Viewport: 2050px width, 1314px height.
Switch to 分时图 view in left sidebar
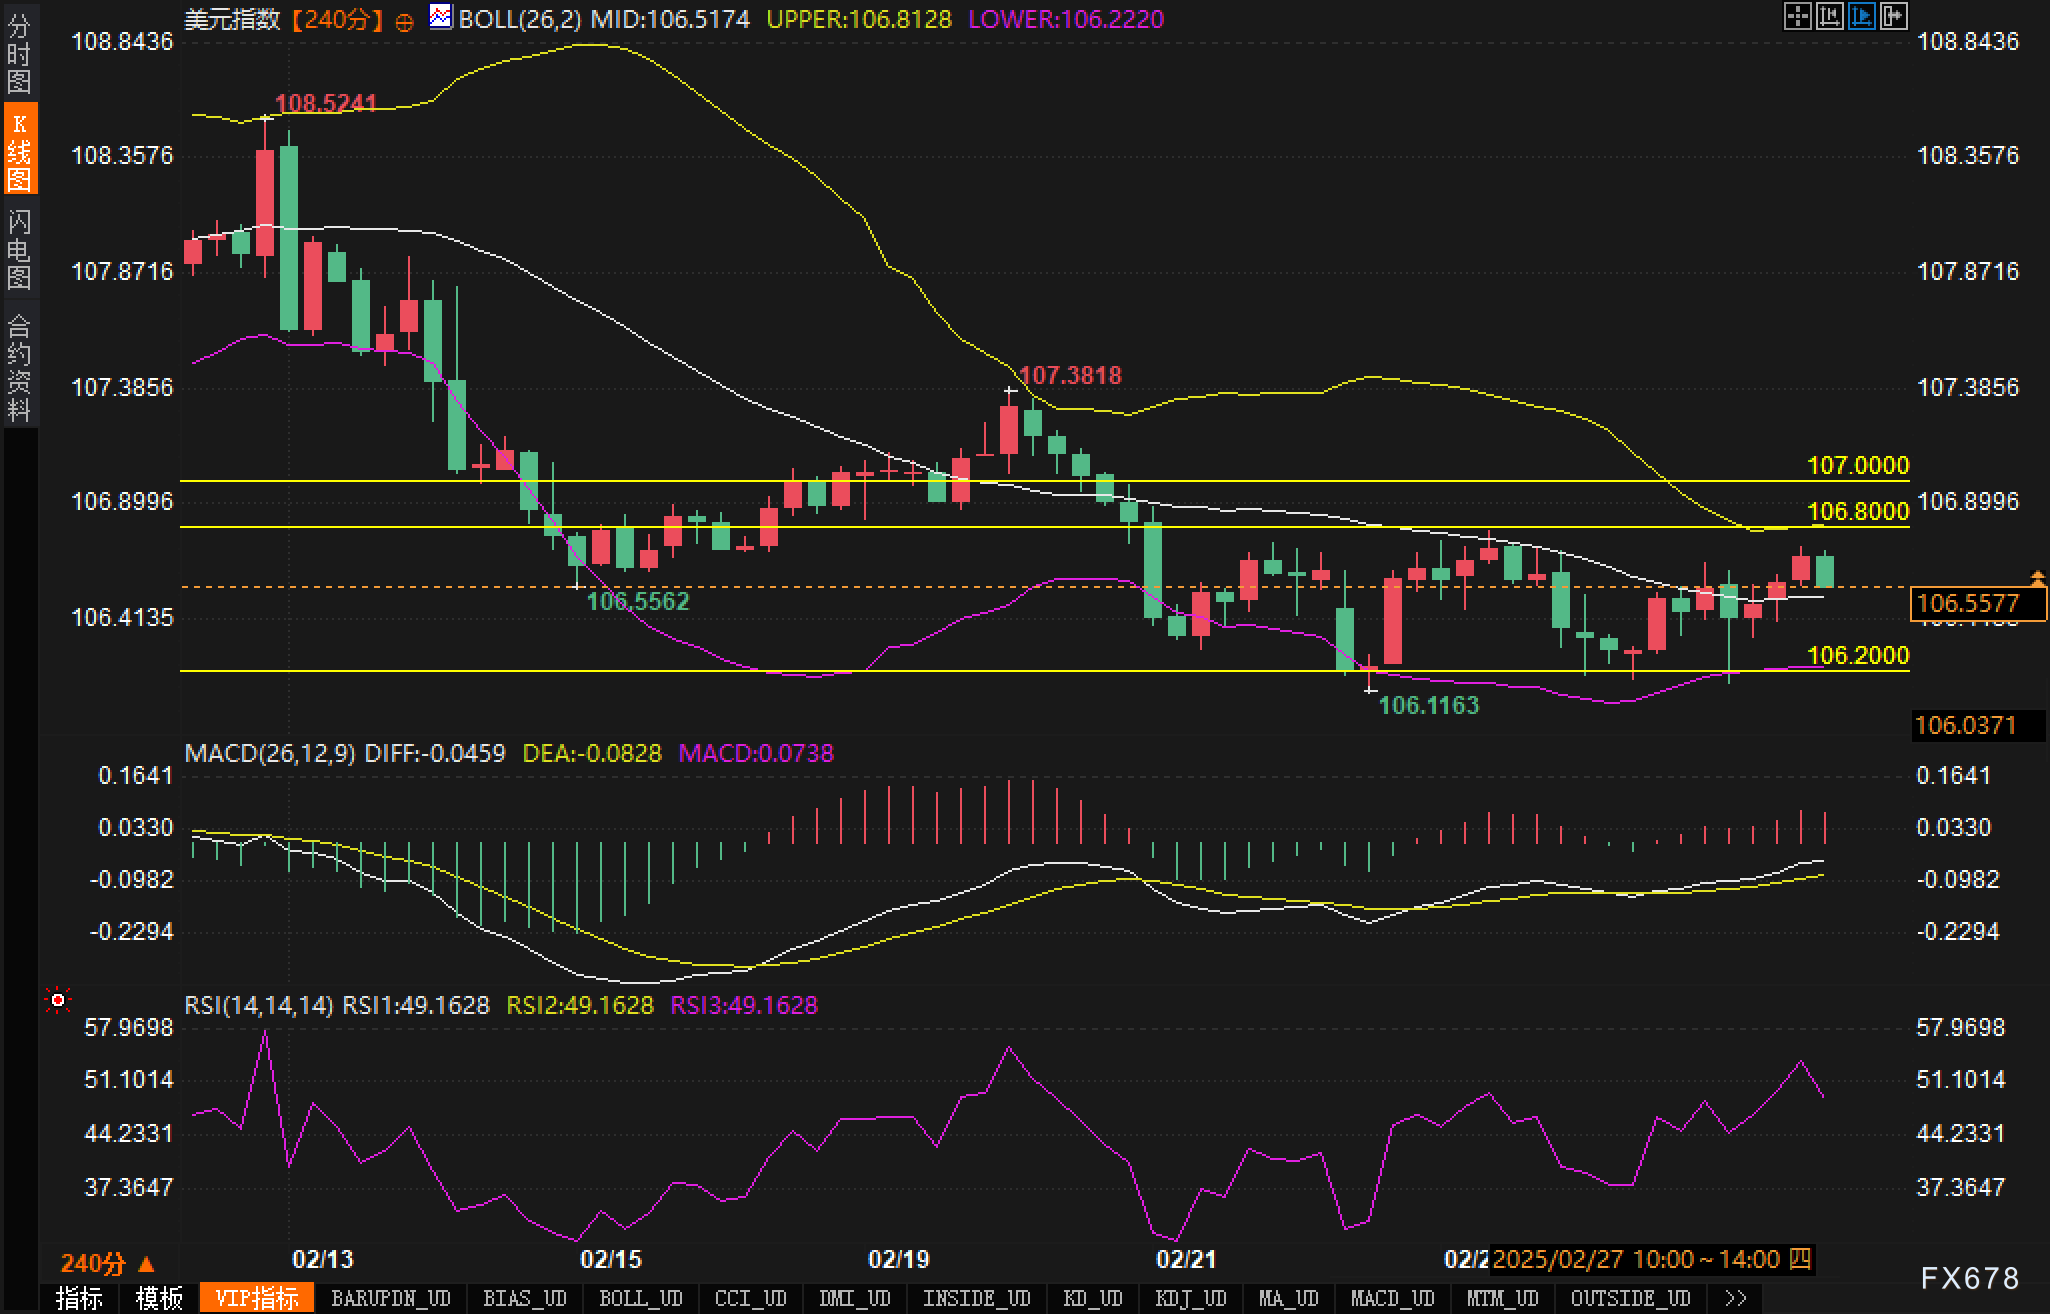click(19, 54)
